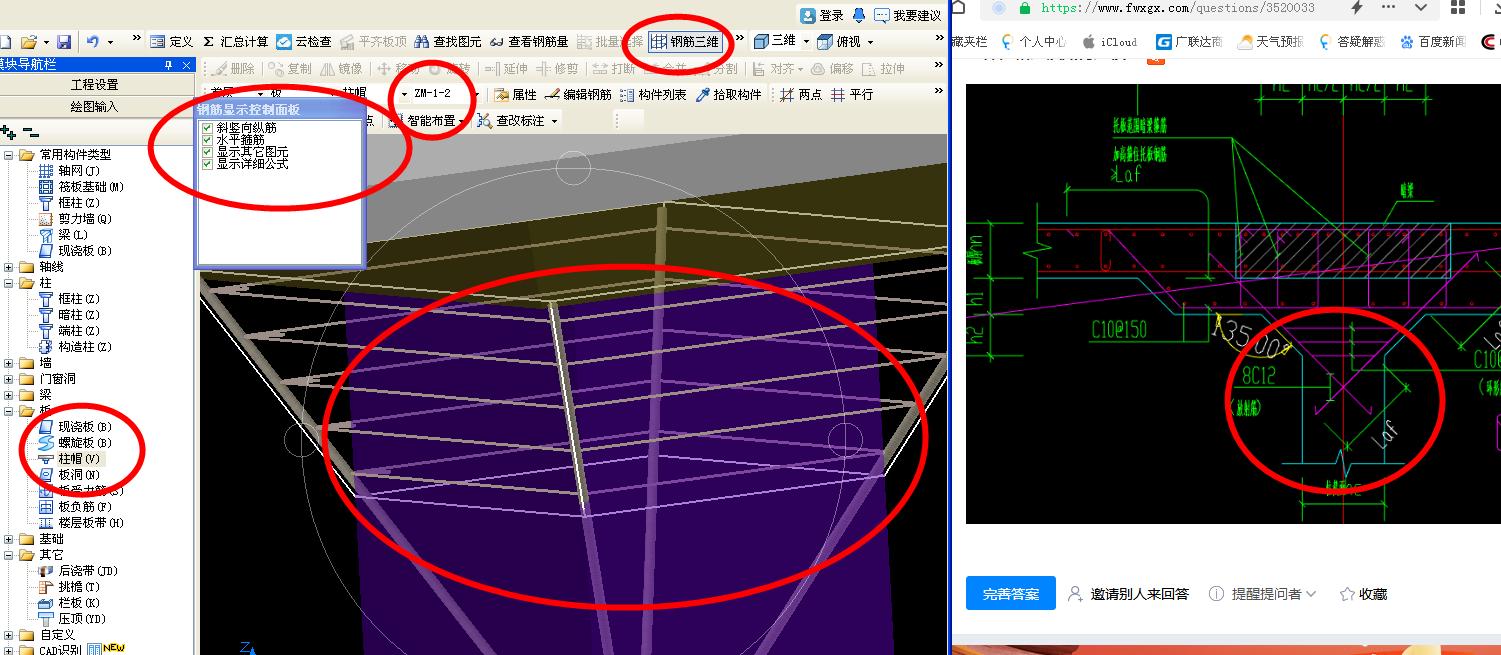The image size is (1501, 655).
Task: Toggle 斜竖向纵筋 checkbox
Action: 207,128
